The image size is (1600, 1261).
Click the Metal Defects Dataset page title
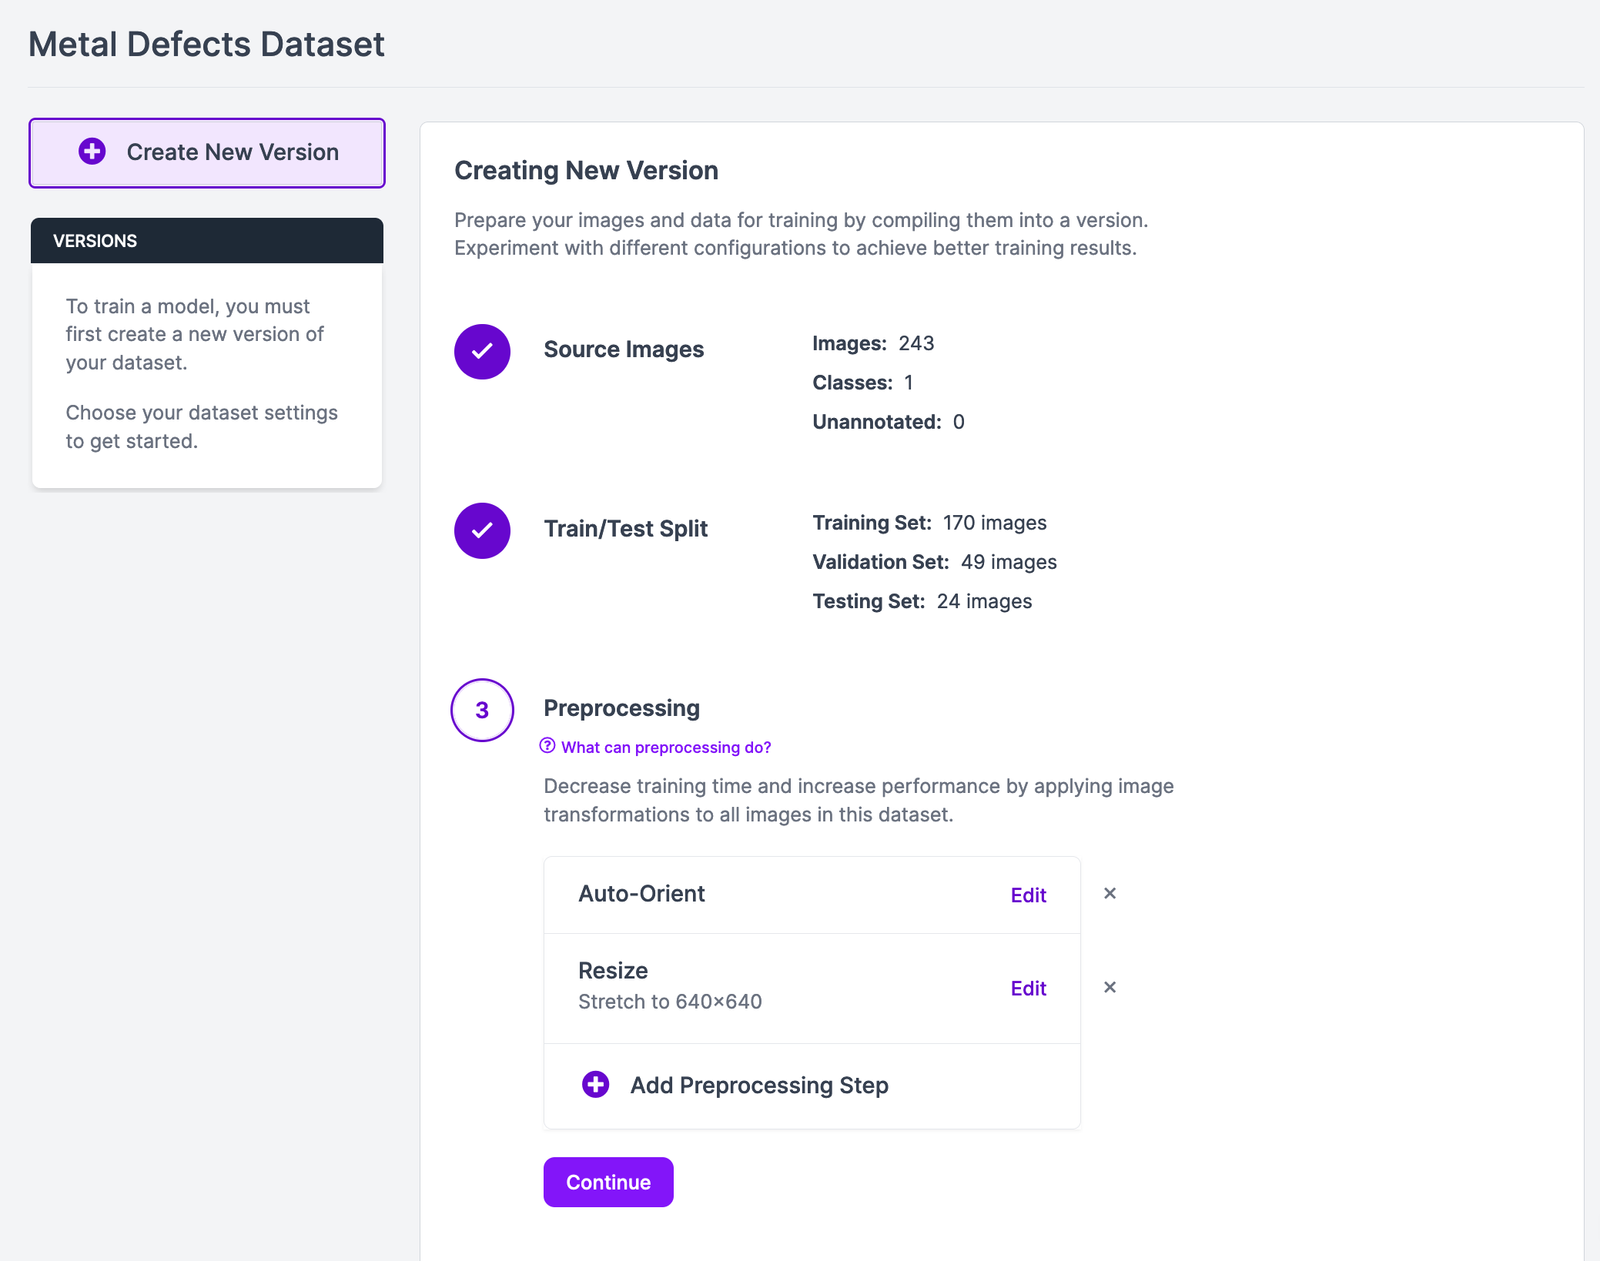click(206, 44)
